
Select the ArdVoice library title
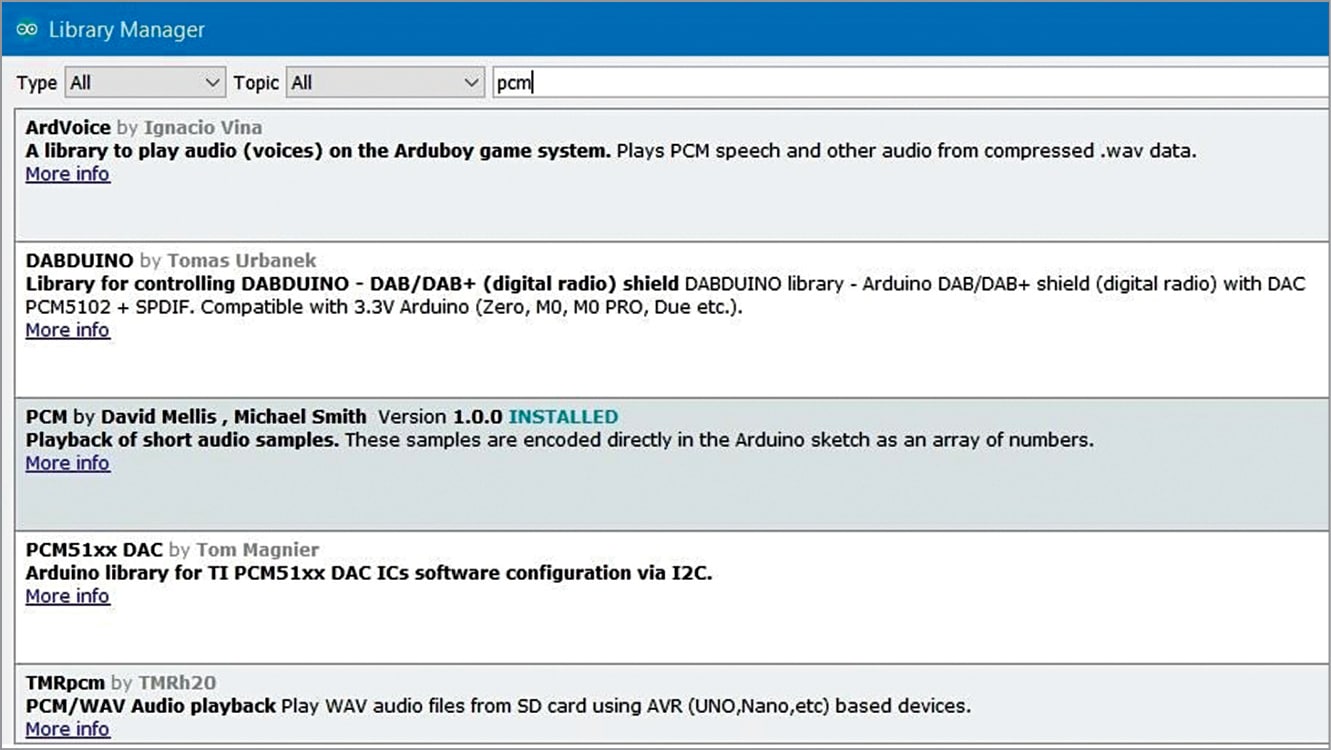(x=68, y=128)
